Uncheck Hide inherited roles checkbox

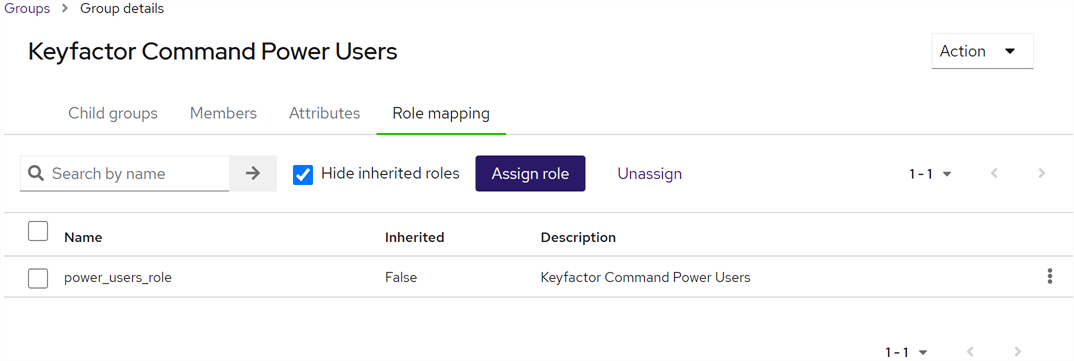[x=303, y=175]
